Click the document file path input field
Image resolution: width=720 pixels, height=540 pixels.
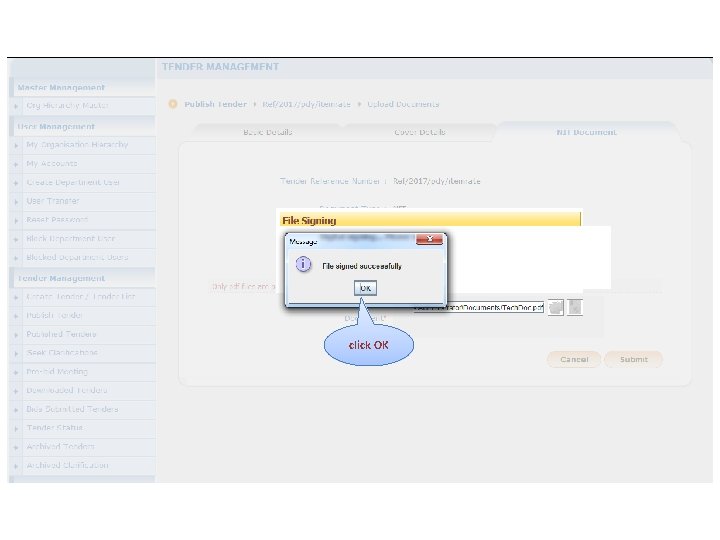(478, 308)
